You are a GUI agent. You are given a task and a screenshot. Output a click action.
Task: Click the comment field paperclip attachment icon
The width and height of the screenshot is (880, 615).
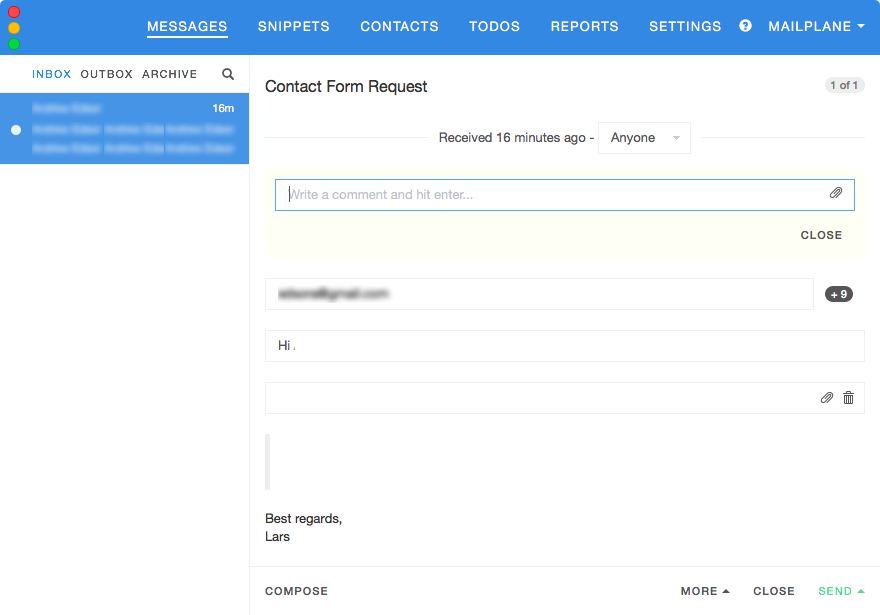836,194
